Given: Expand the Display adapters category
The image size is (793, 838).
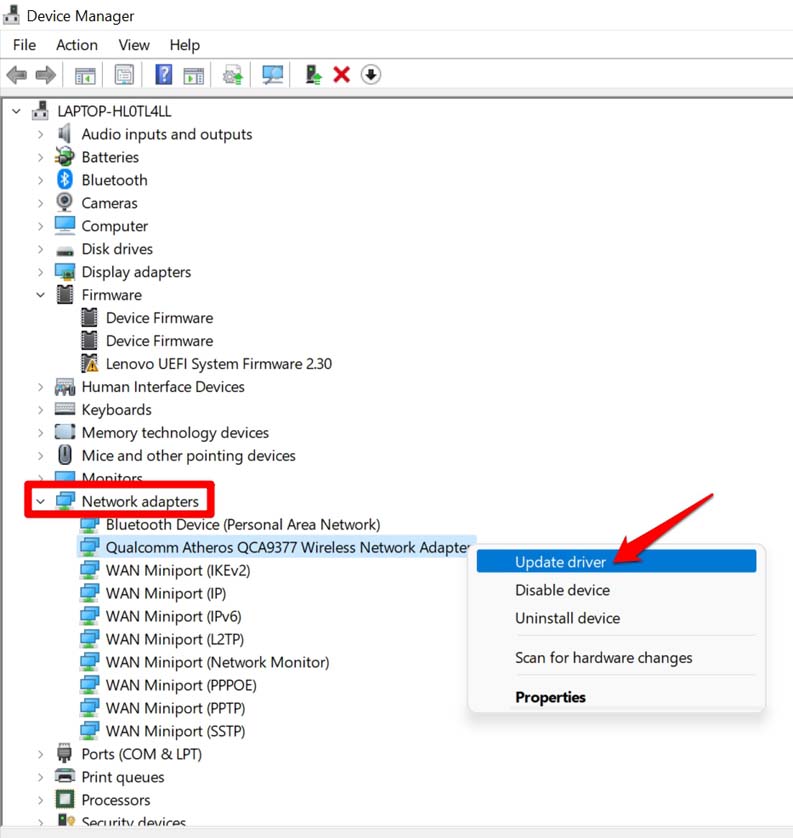Looking at the screenshot, I should (x=41, y=272).
